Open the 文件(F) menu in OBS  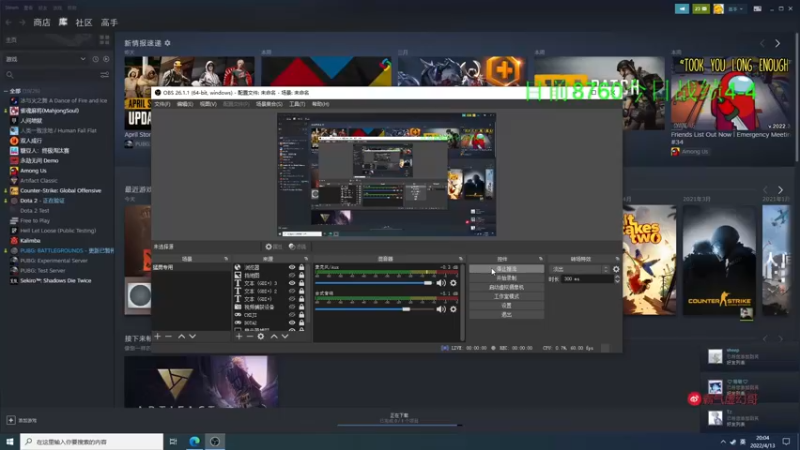pyautogui.click(x=162, y=104)
